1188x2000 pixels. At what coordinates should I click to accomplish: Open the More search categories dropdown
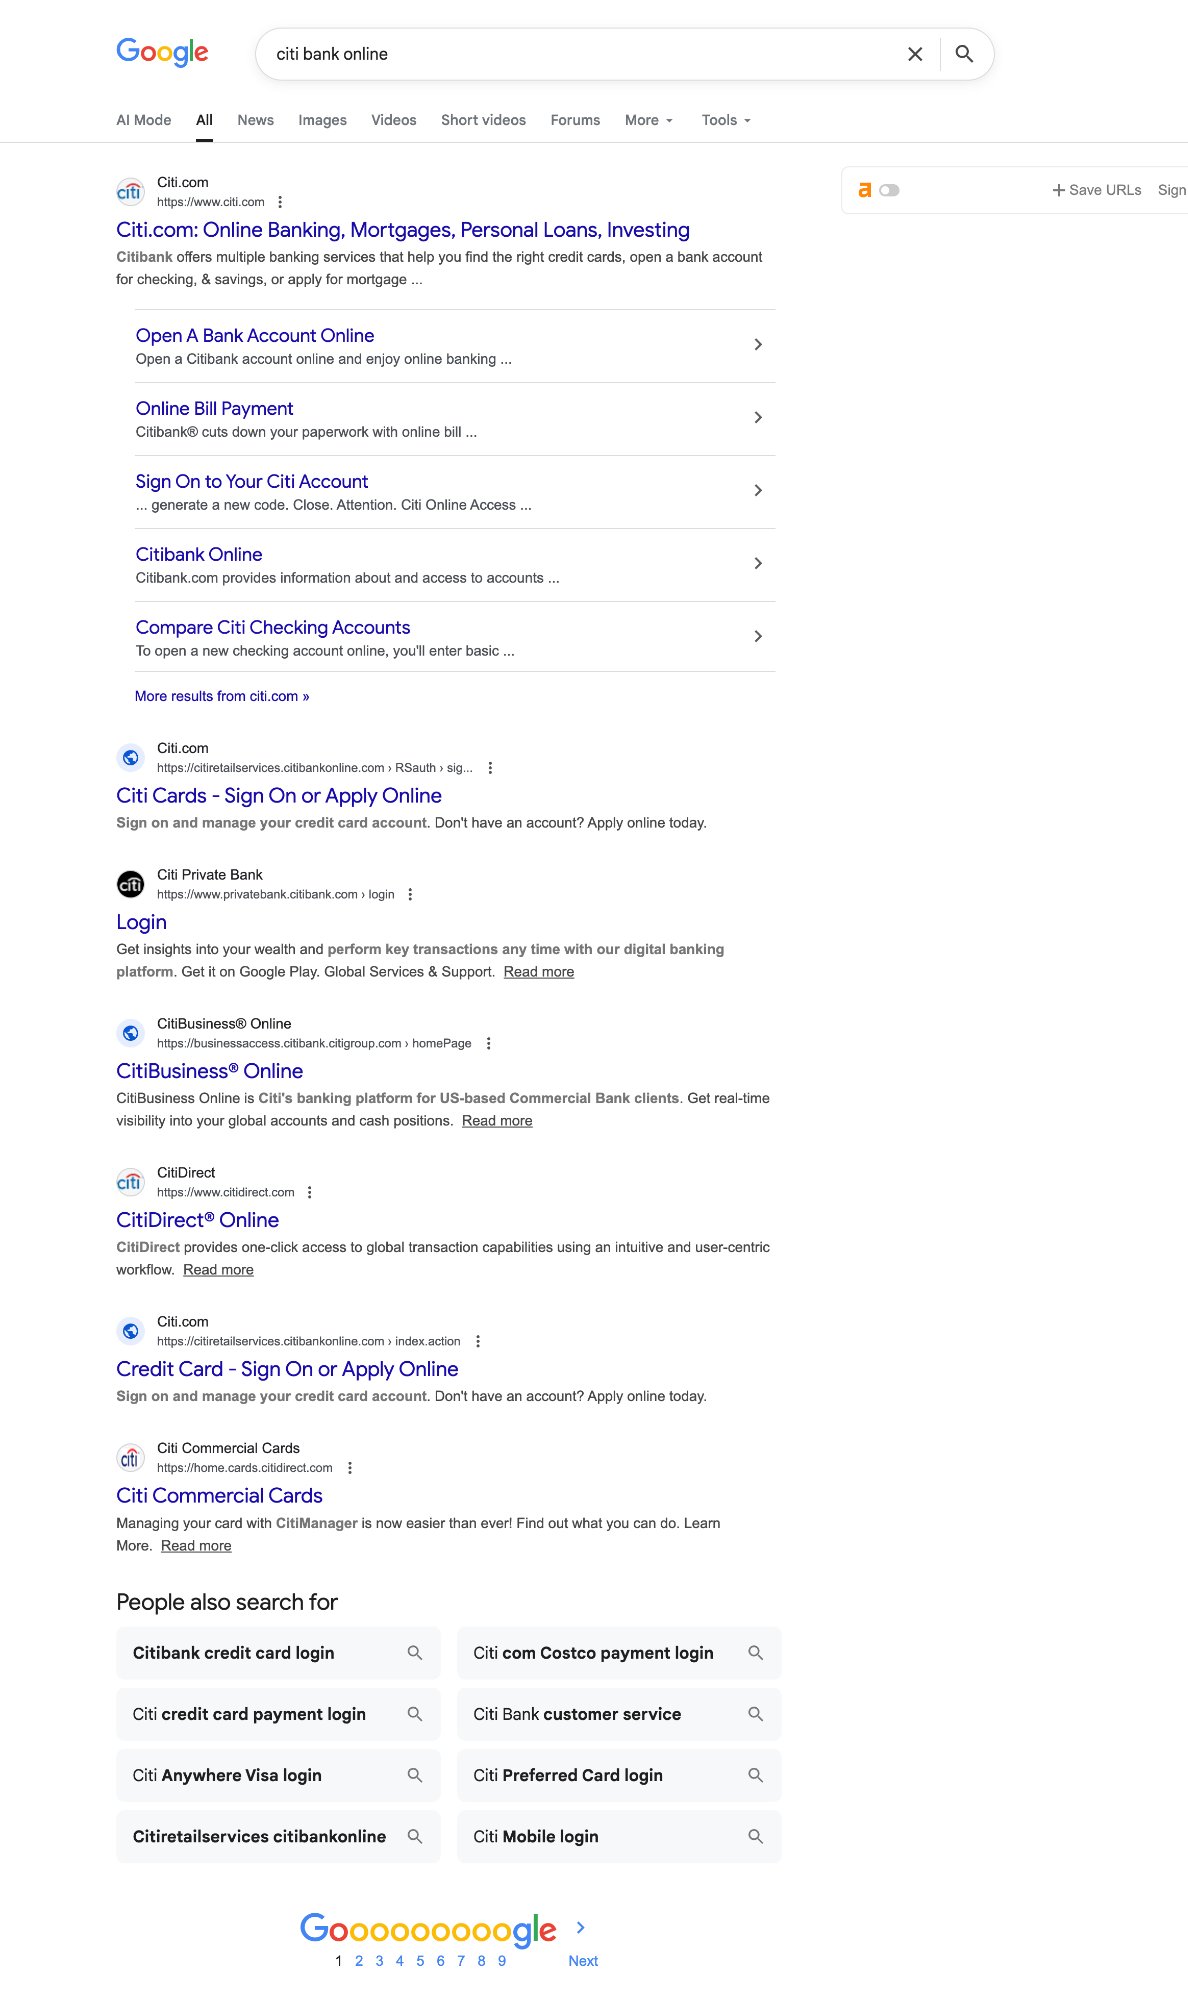click(648, 120)
